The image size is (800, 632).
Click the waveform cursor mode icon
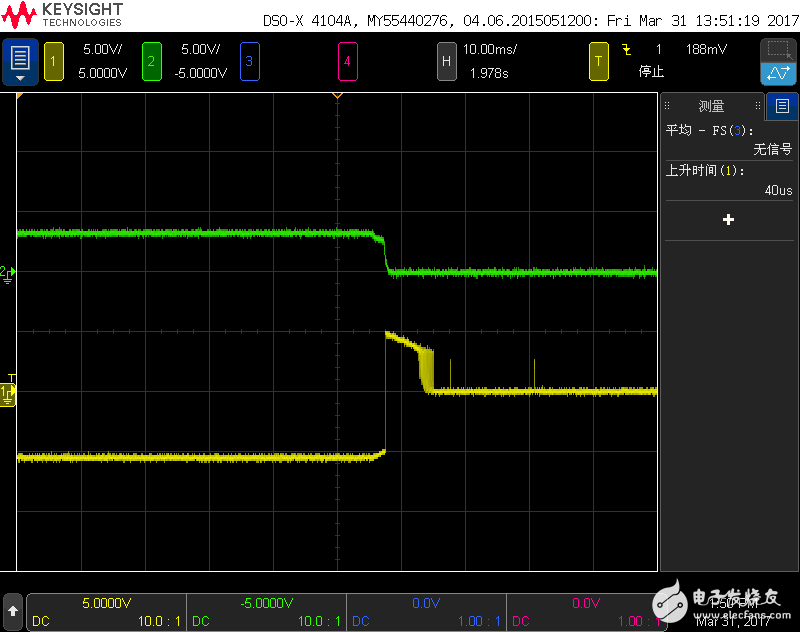(x=778, y=73)
